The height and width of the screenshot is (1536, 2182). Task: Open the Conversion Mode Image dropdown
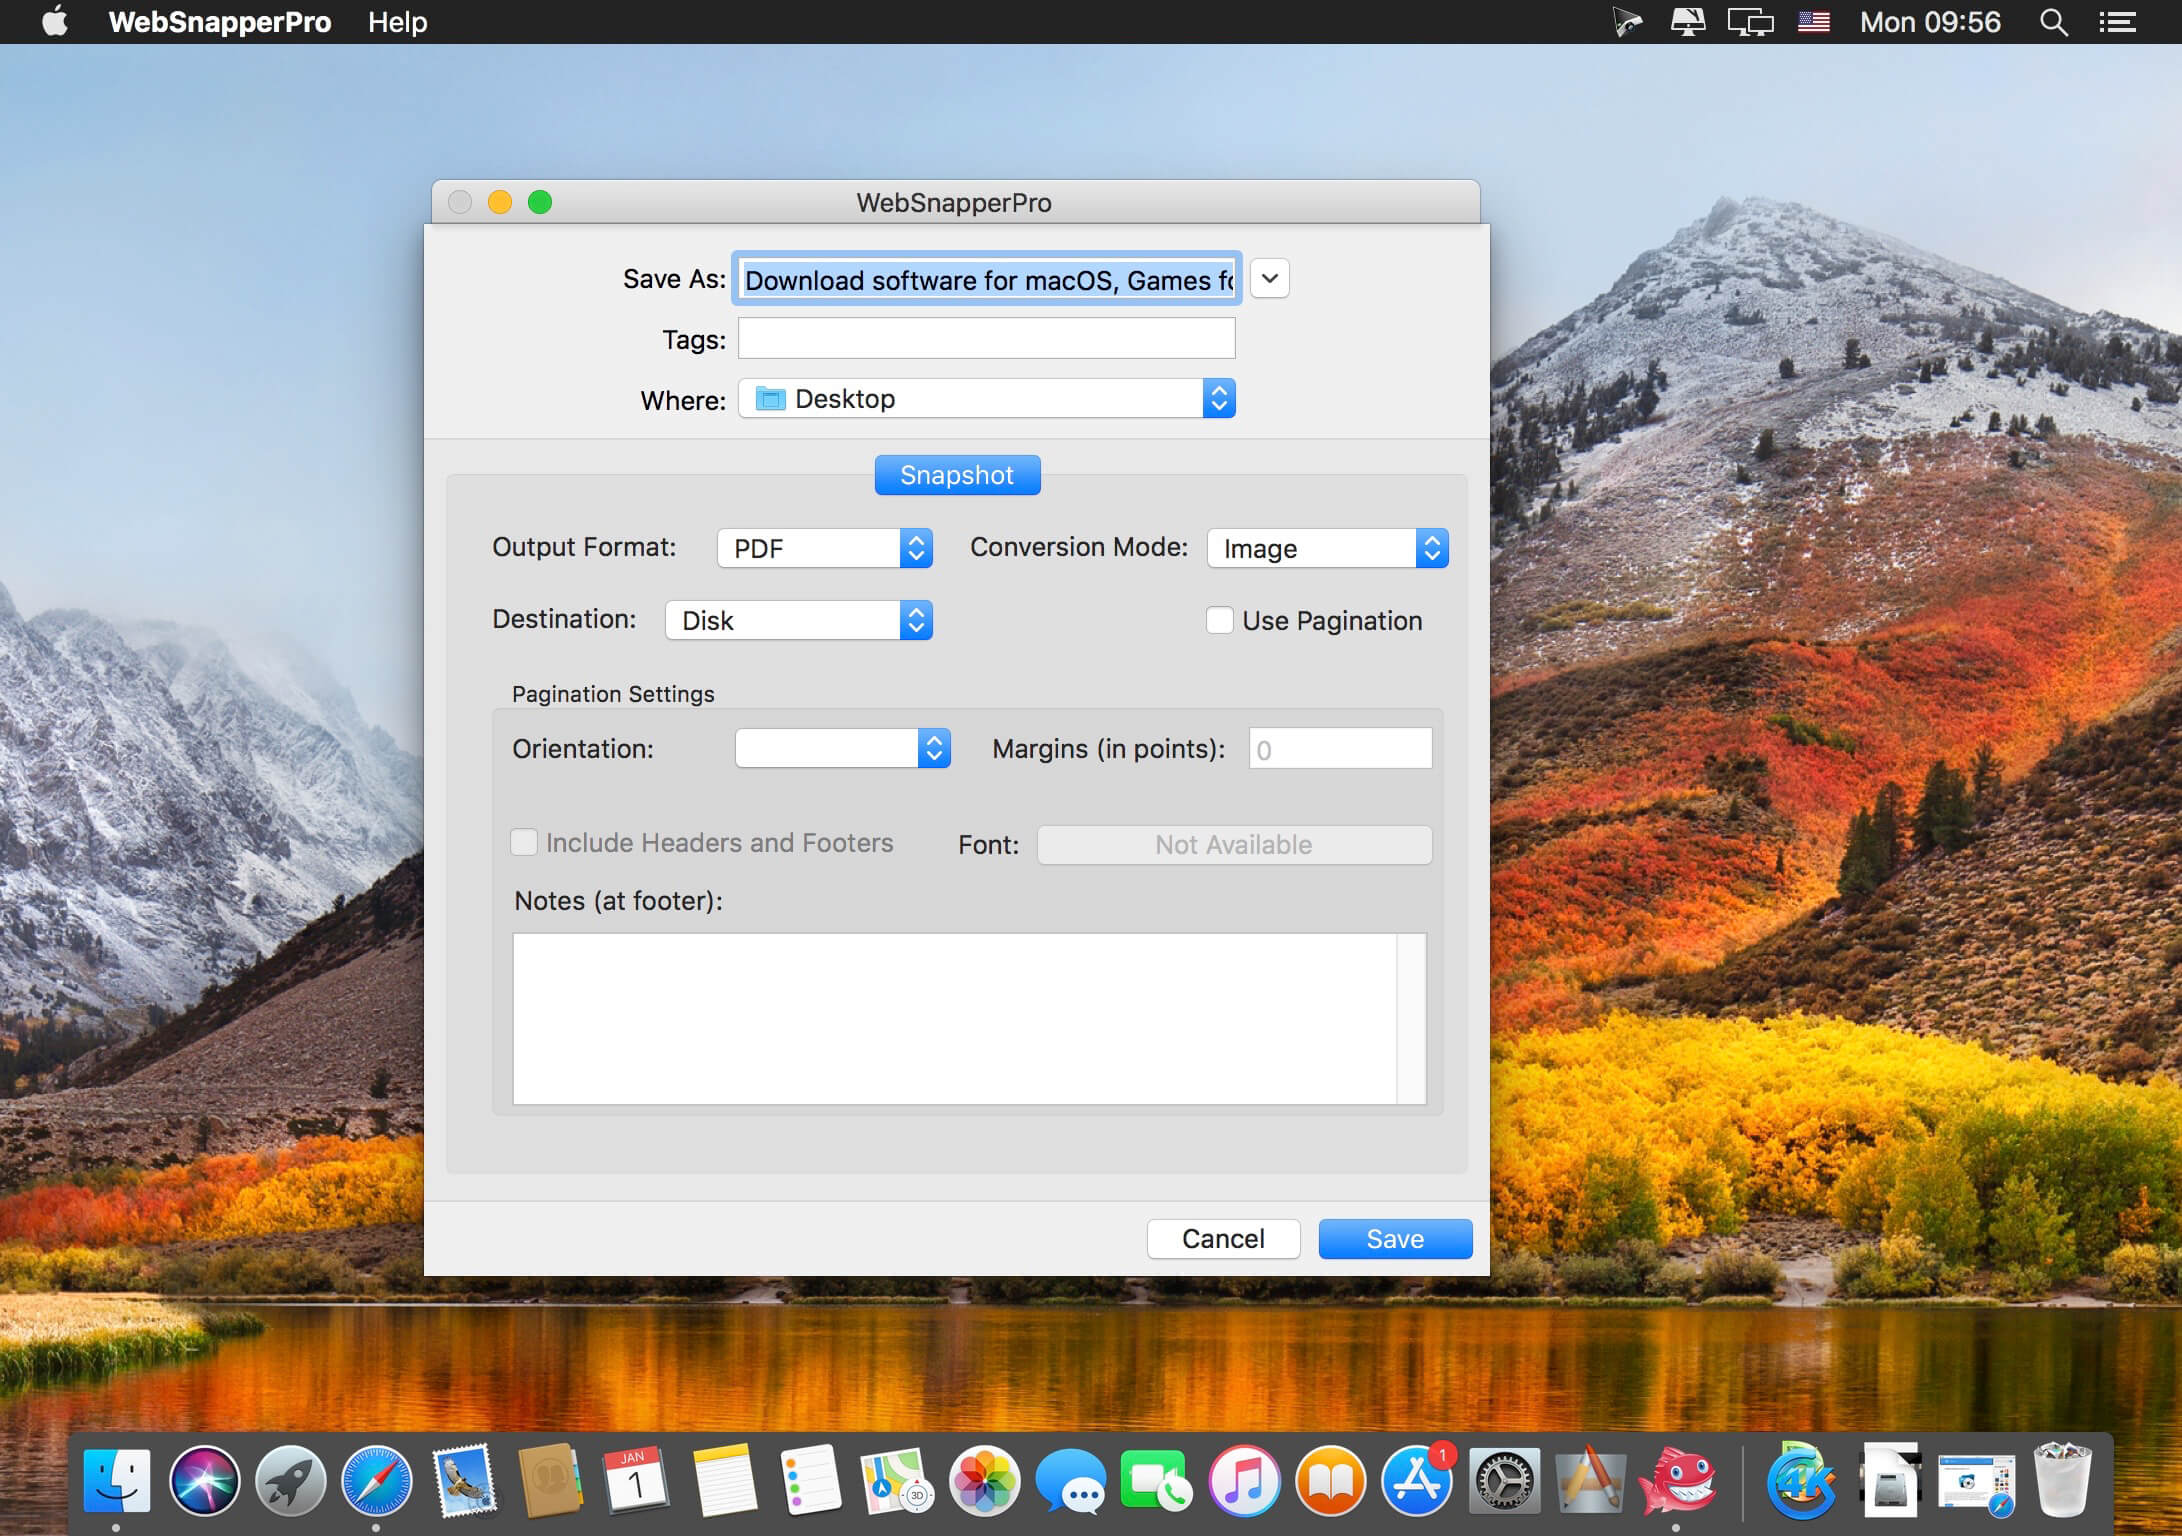click(x=1328, y=548)
